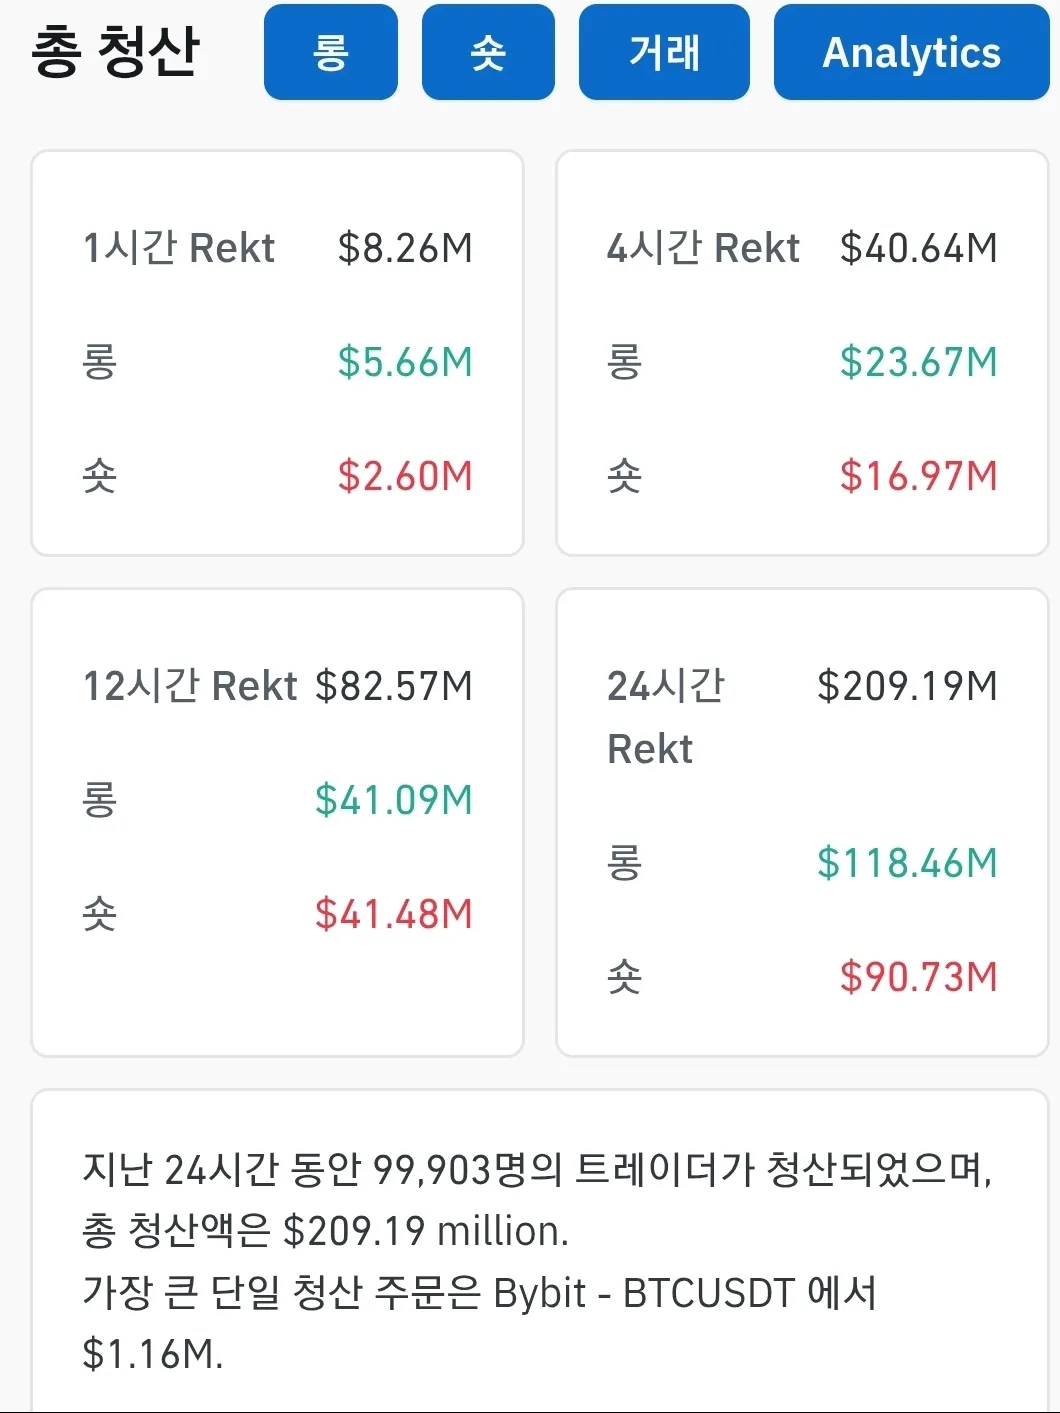Select the 1시간 Rekt card title

coord(178,248)
